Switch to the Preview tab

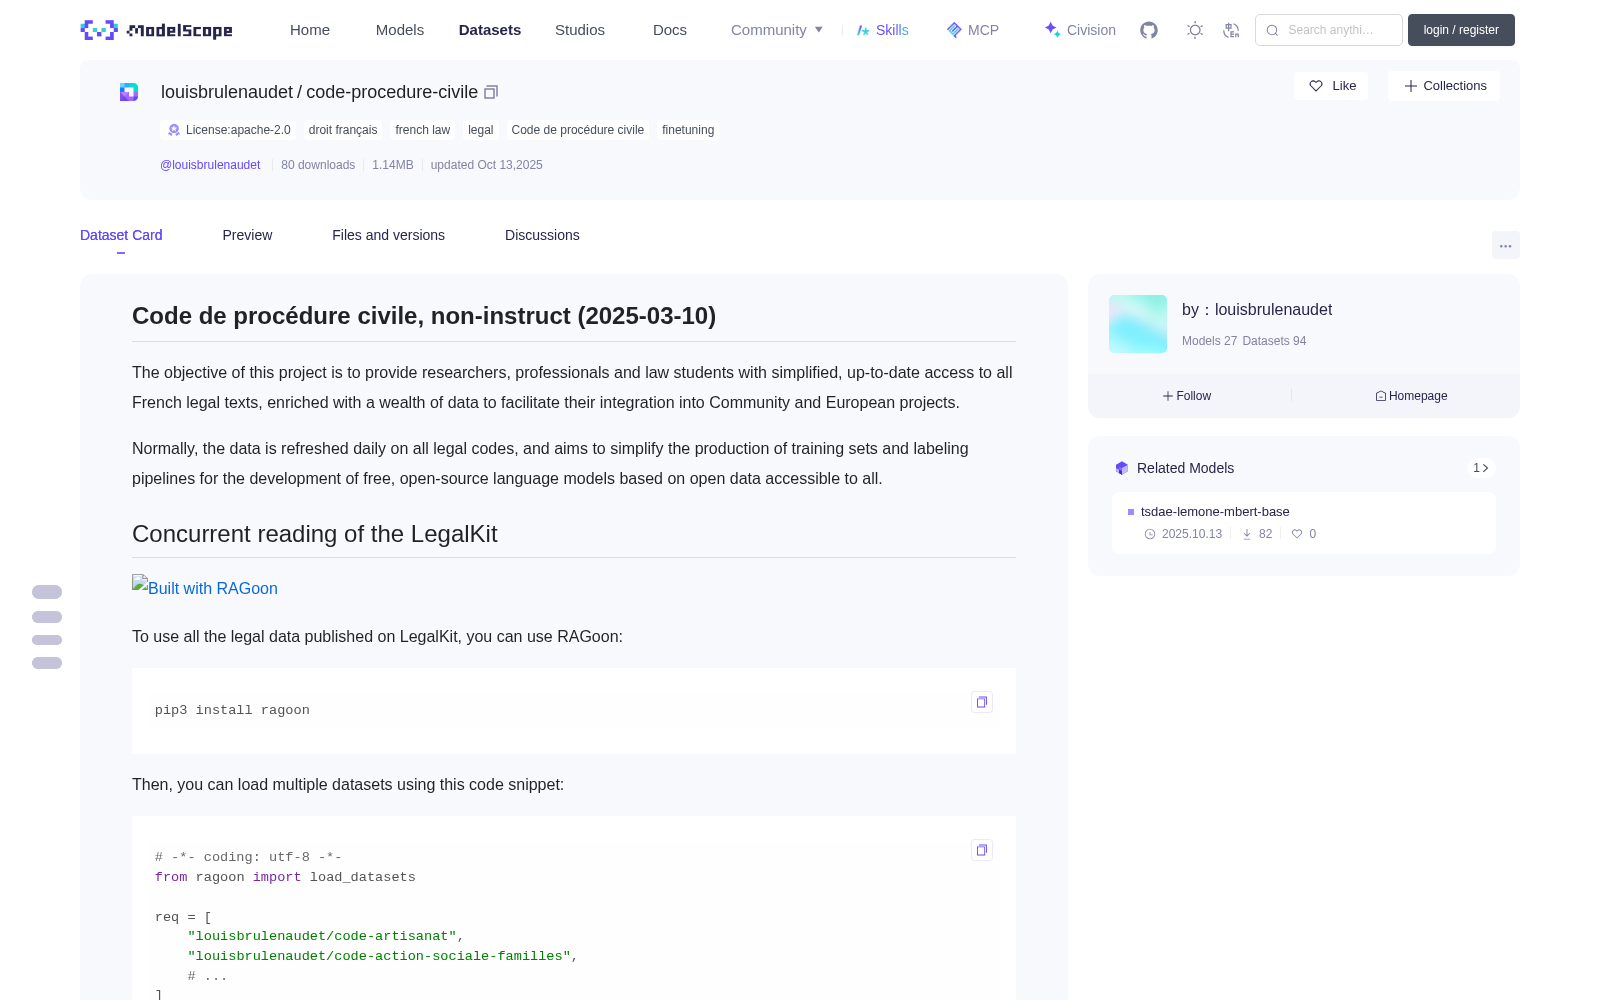(x=247, y=235)
